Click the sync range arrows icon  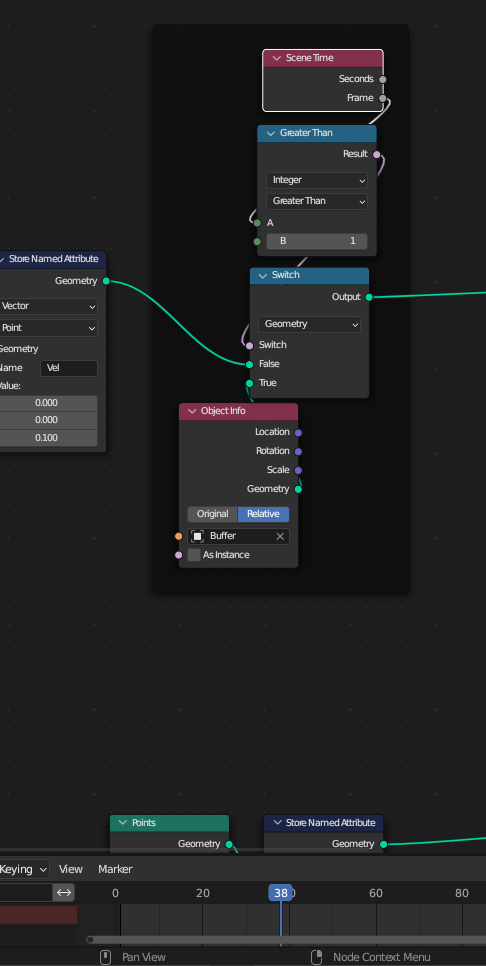click(64, 893)
